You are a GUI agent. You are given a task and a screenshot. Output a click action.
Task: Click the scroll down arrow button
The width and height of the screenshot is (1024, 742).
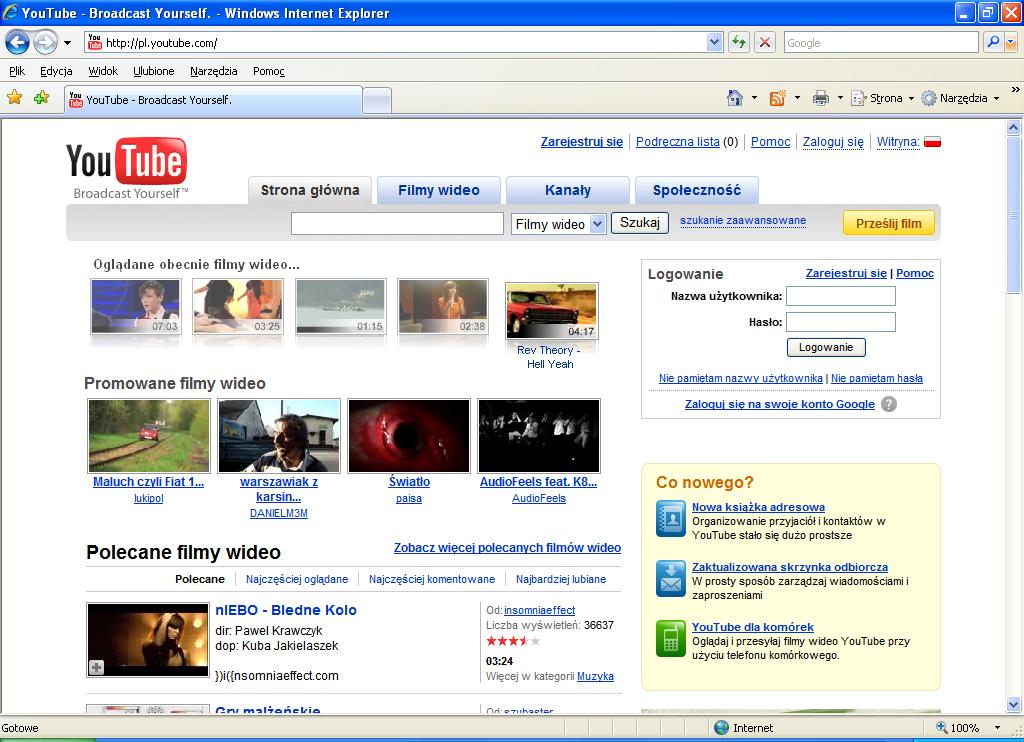(1014, 705)
